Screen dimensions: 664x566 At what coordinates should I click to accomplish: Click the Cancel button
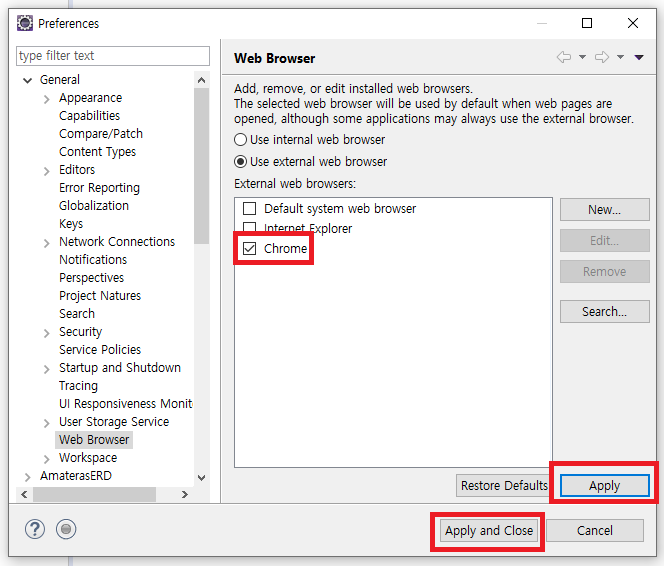pyautogui.click(x=595, y=530)
